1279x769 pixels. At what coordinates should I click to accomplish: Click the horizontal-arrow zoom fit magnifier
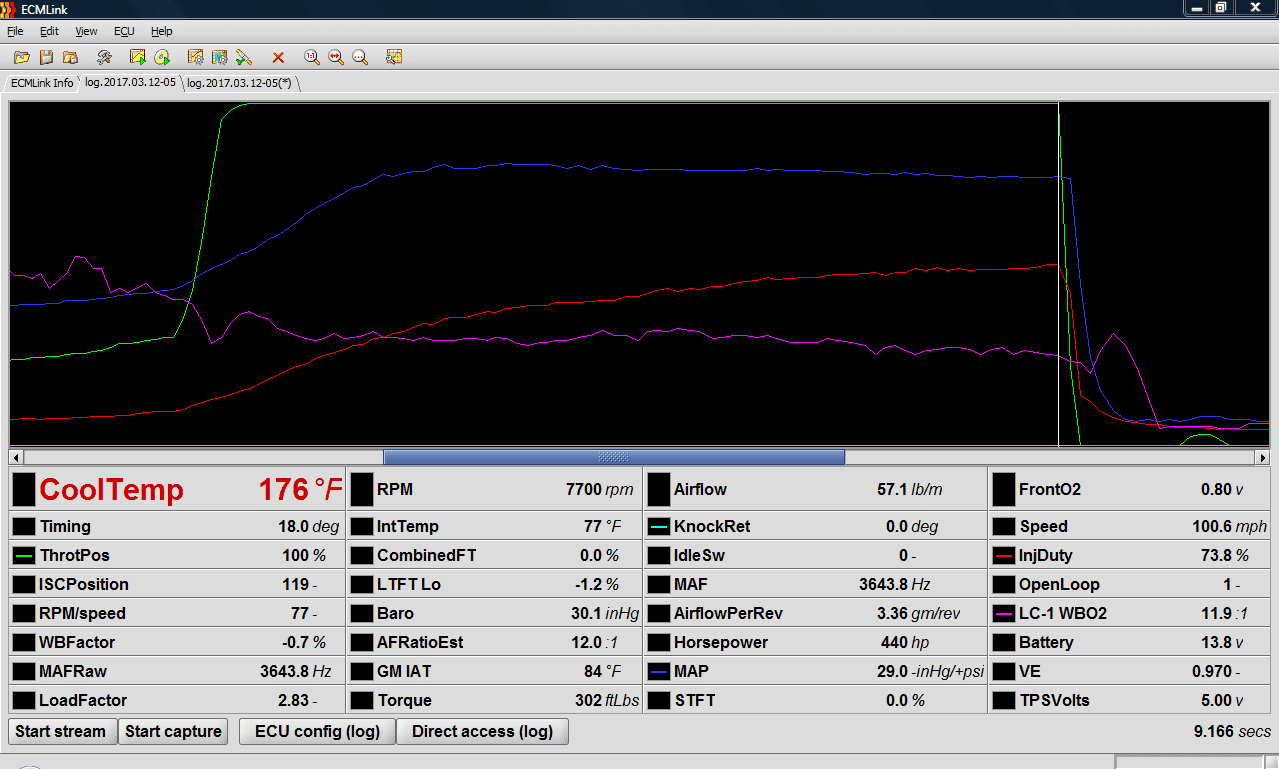tap(336, 58)
